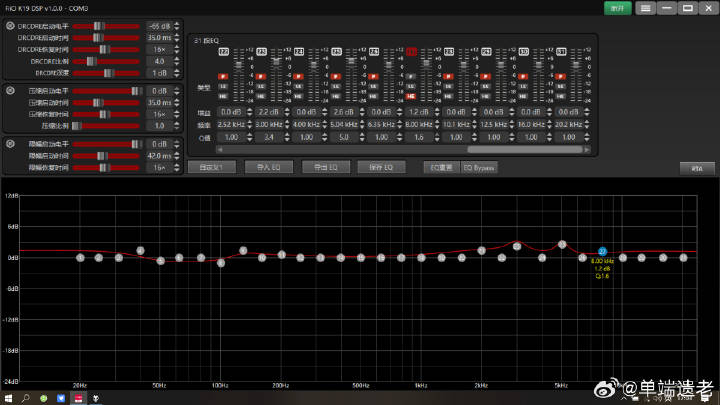The height and width of the screenshot is (405, 720).
Task: Toggle the DRC enable circle in first panel
Action: [x=10, y=25]
